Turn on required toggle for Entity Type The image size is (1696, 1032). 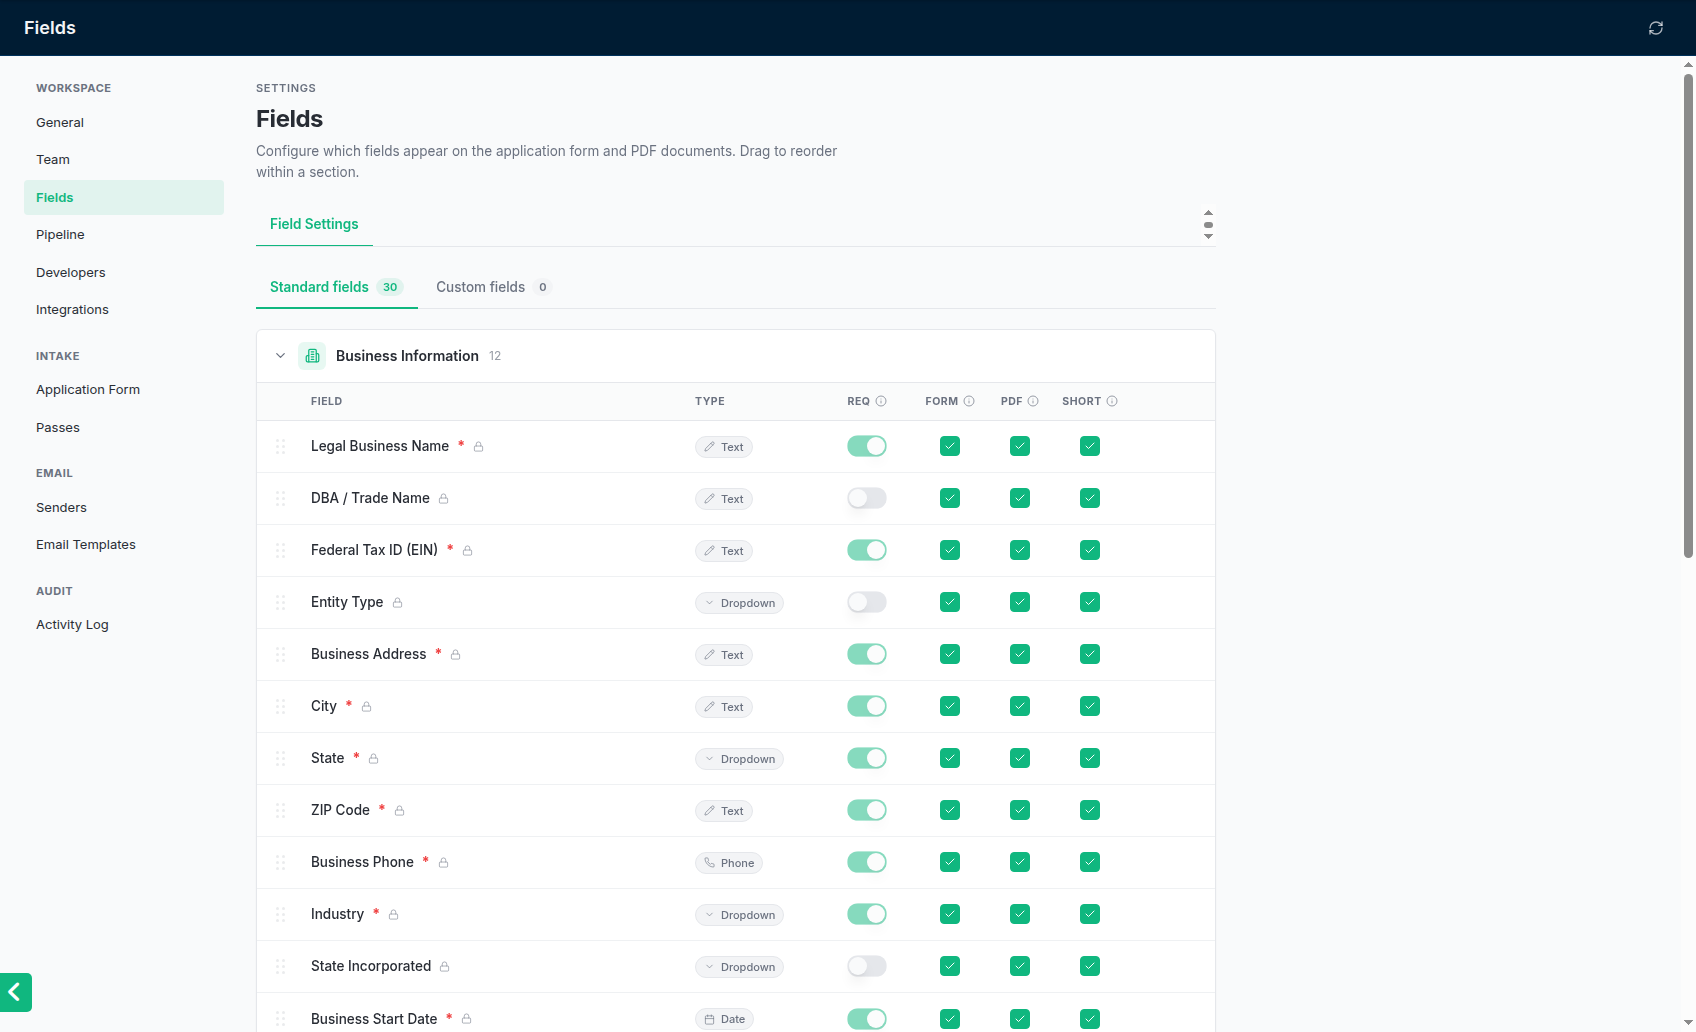pos(867,602)
